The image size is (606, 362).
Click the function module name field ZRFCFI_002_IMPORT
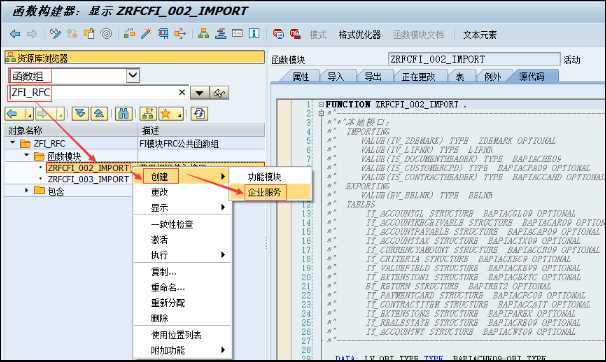point(474,59)
